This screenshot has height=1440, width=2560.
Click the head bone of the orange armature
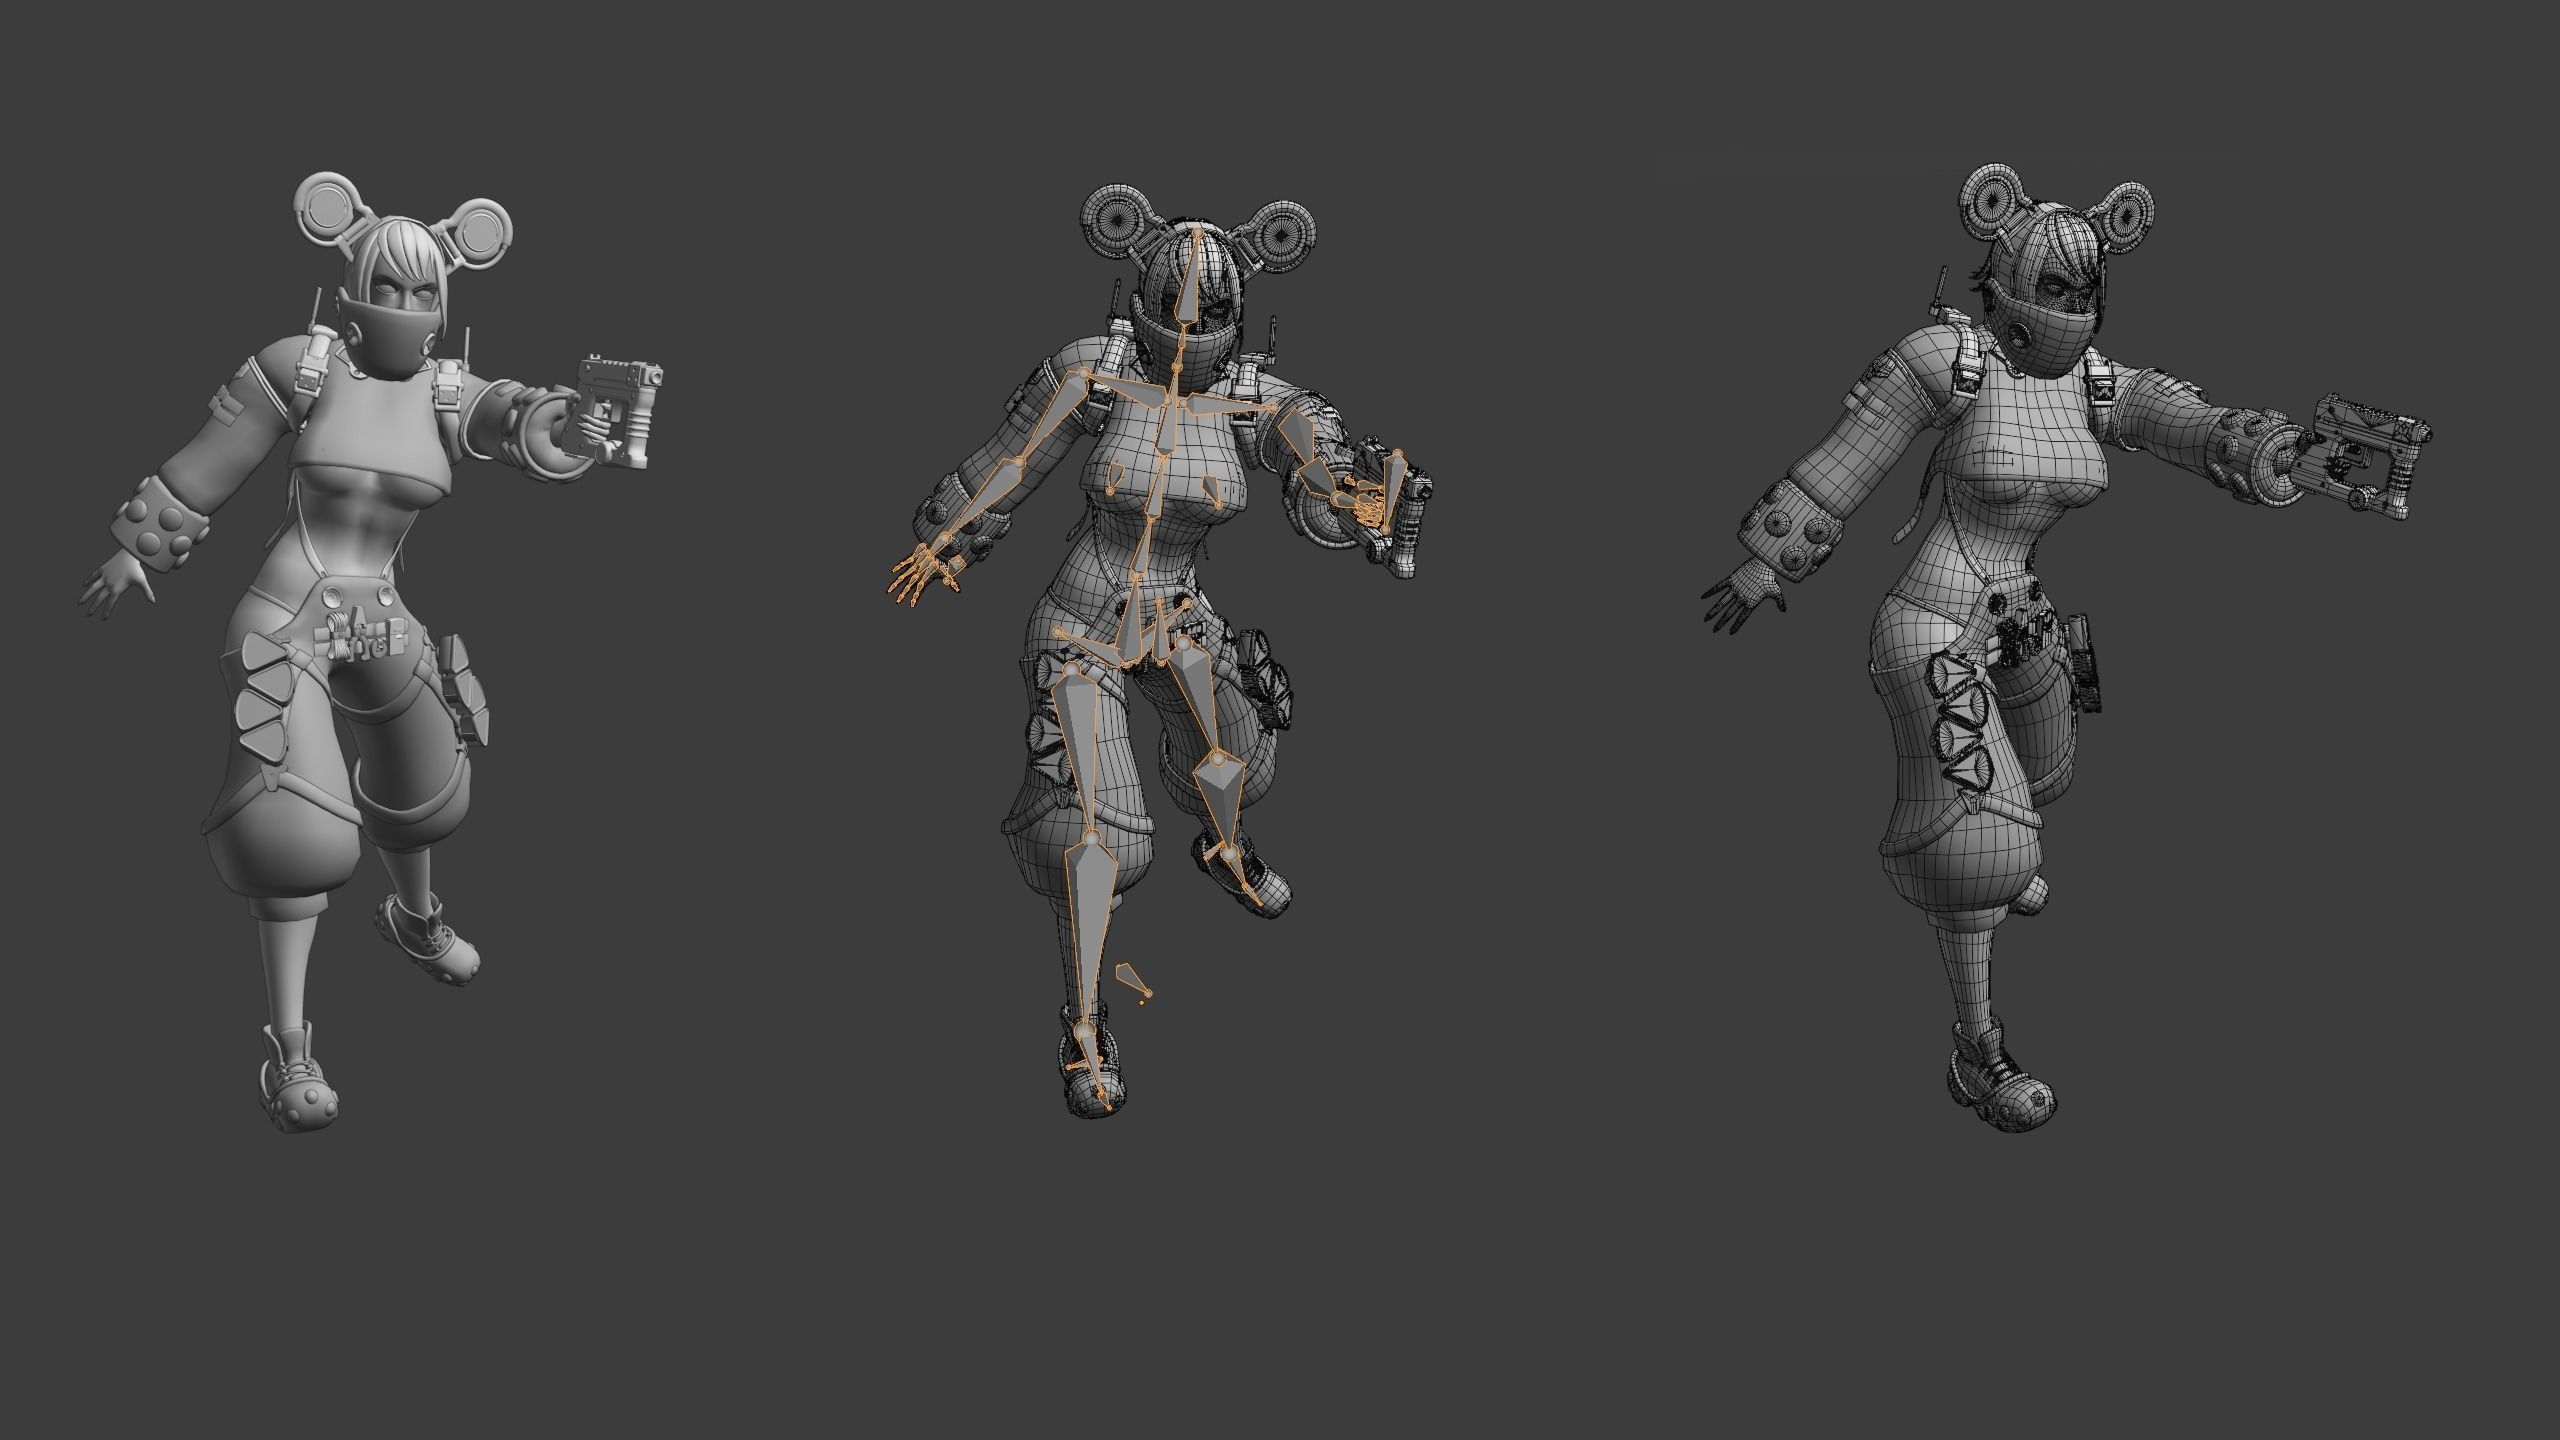[1190, 280]
